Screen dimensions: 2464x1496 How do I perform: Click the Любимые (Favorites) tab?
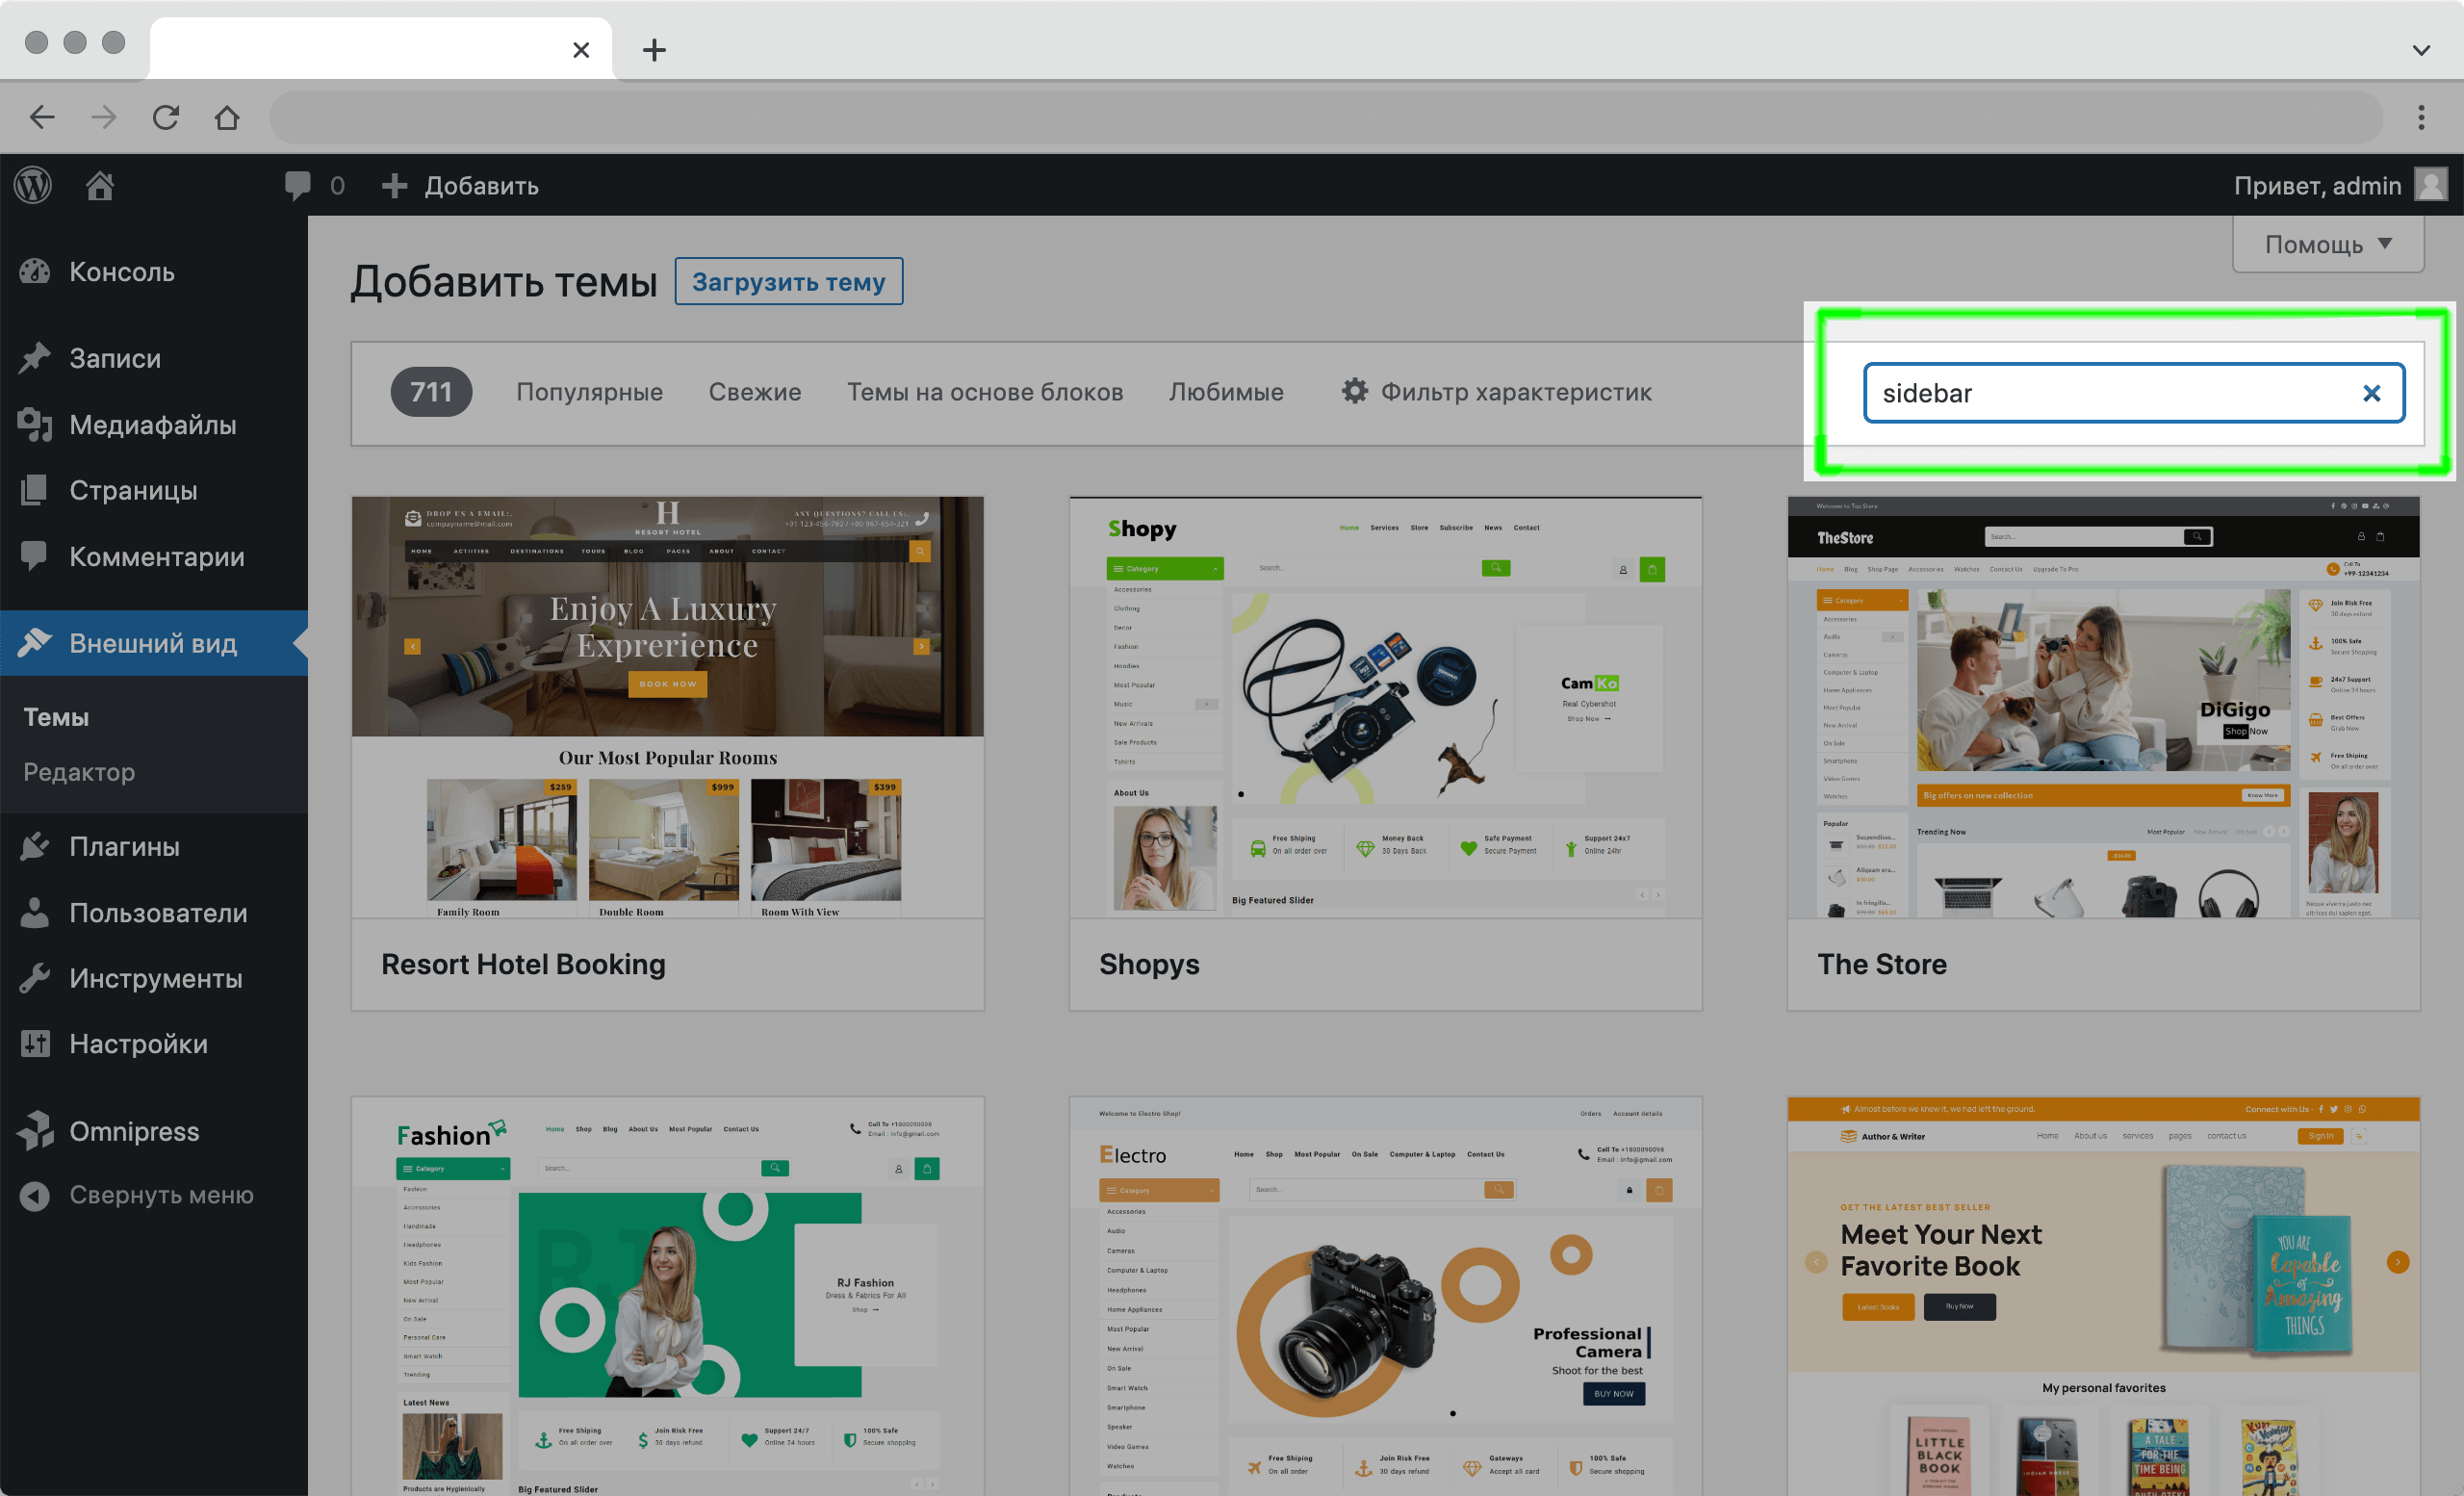pos(1227,391)
